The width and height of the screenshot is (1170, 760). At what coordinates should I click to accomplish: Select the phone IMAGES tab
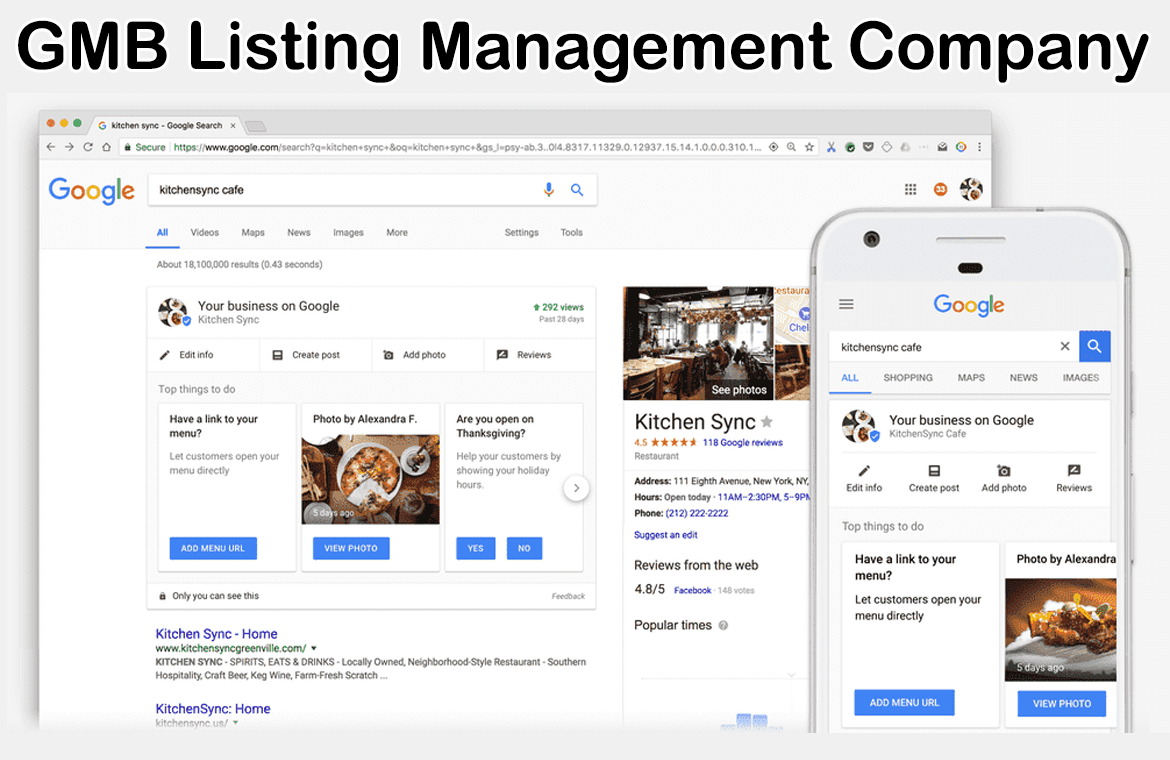tap(1080, 377)
